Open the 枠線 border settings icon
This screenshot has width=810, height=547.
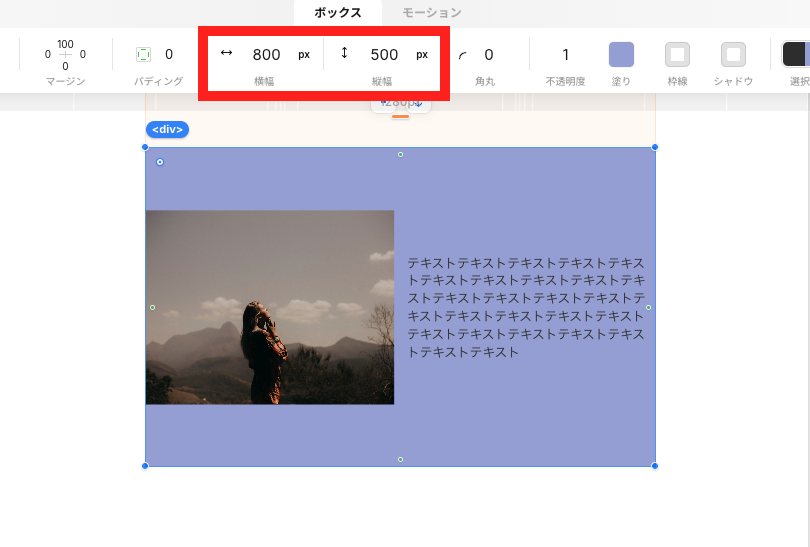(677, 55)
